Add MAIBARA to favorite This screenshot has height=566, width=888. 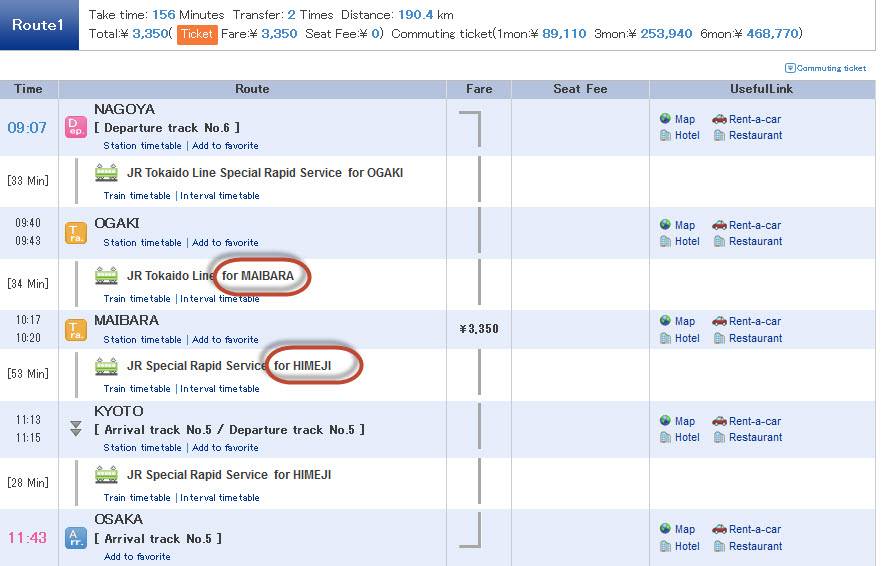pyautogui.click(x=225, y=339)
